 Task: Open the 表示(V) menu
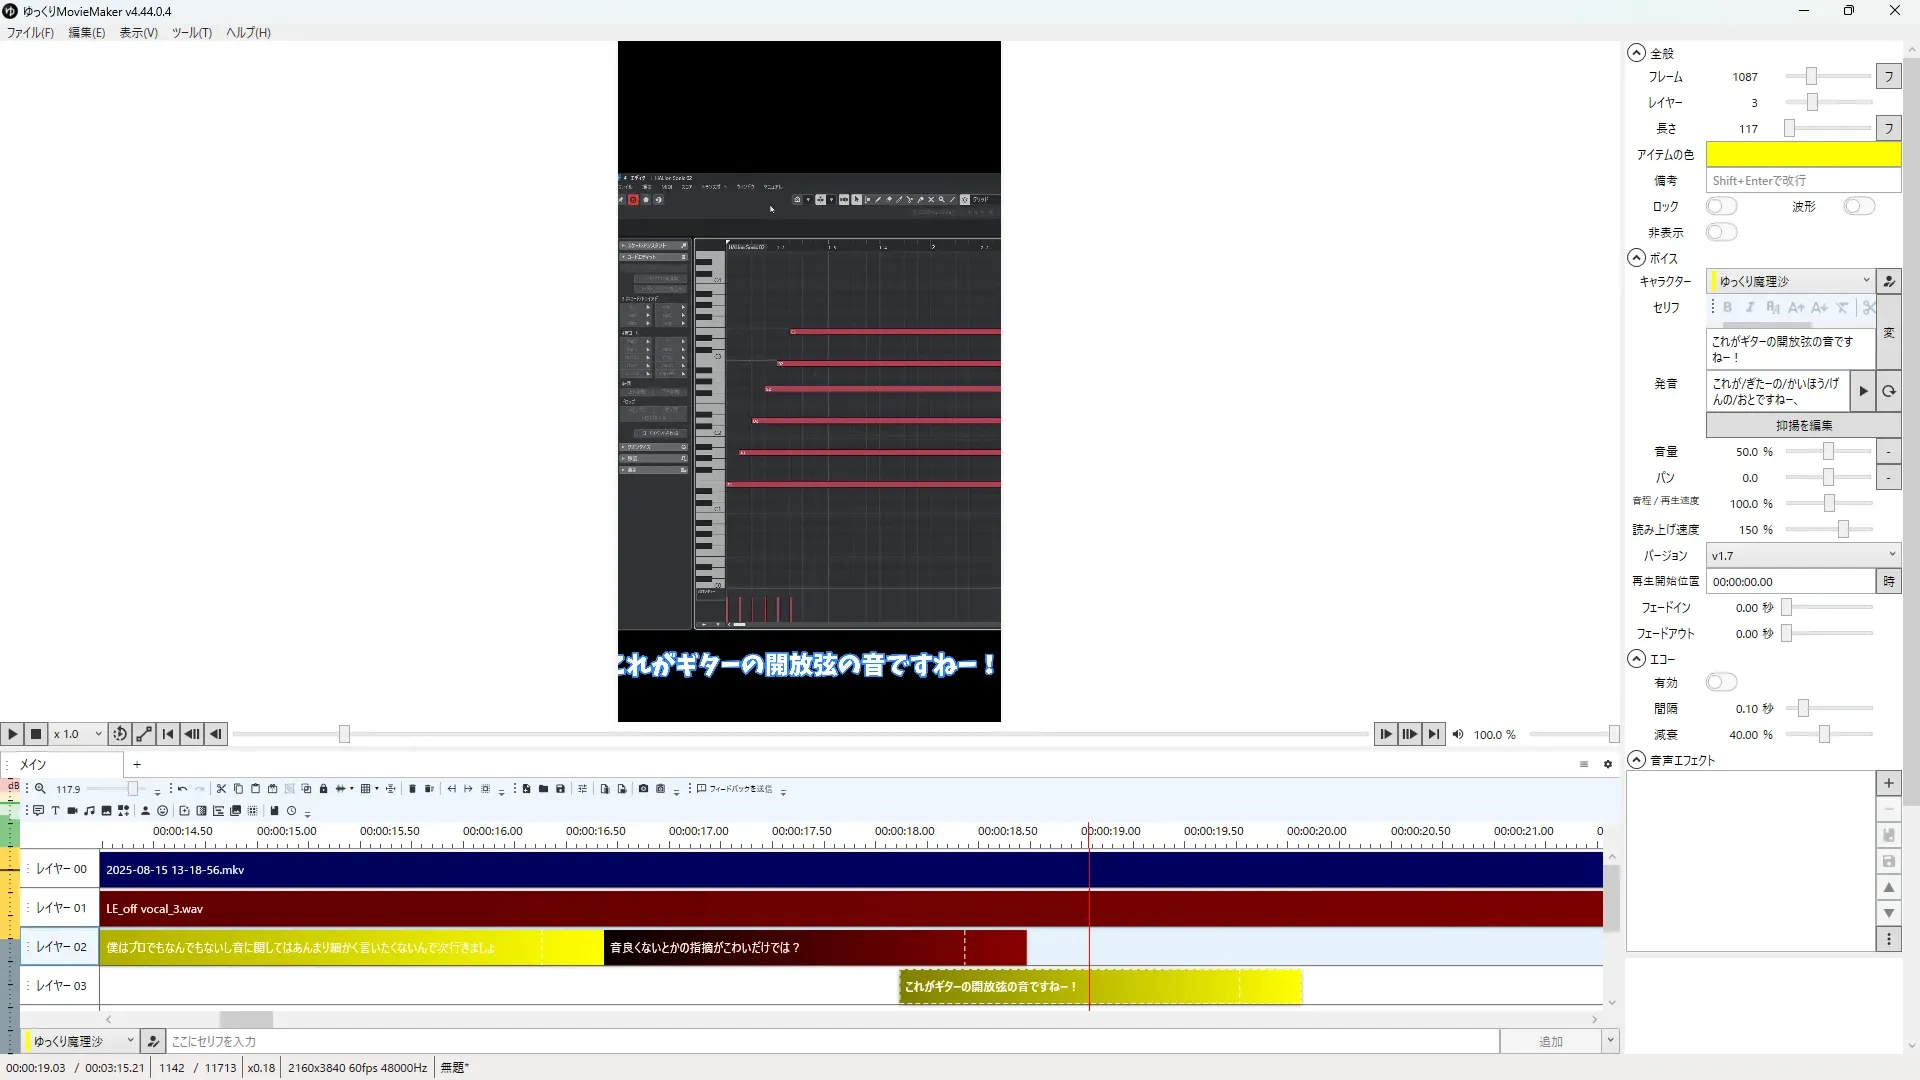tap(138, 32)
